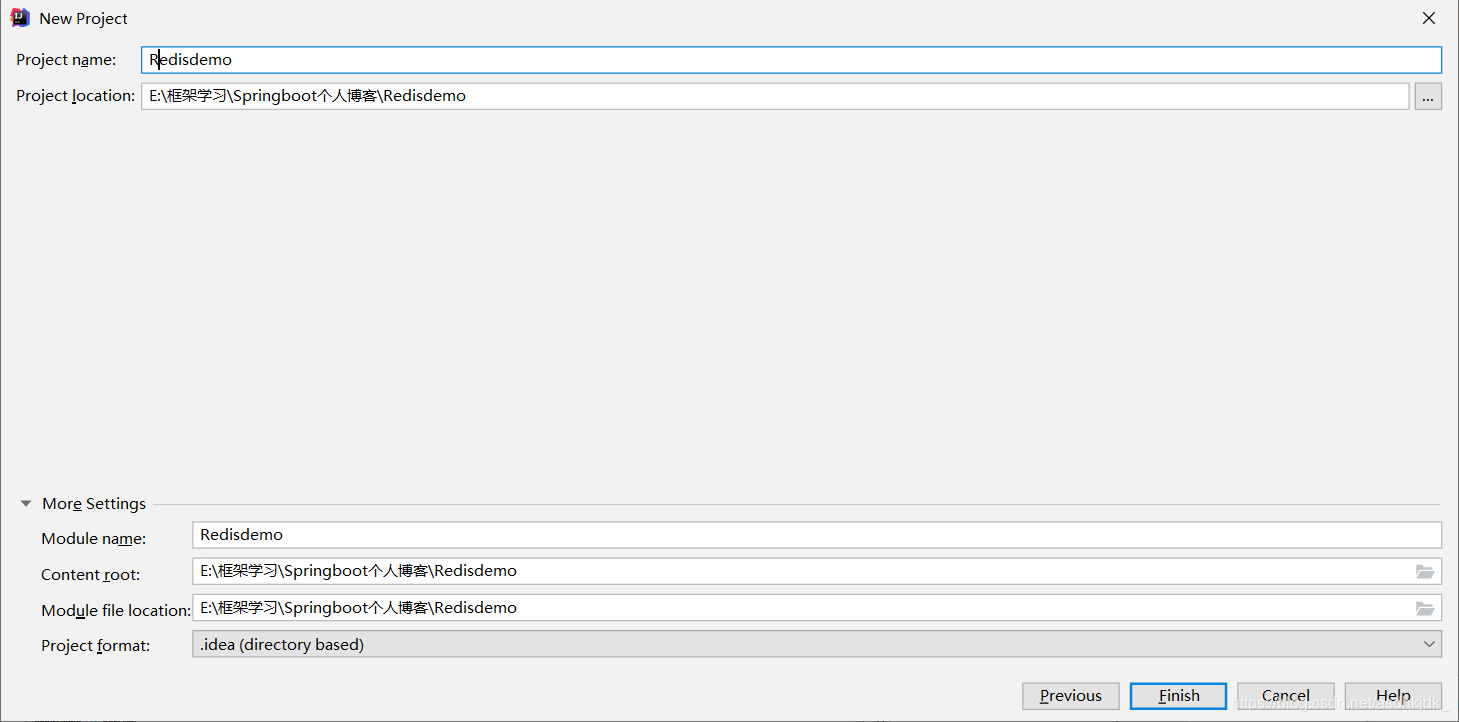
Task: Click the 'Module file location:' label
Action: [x=116, y=611]
